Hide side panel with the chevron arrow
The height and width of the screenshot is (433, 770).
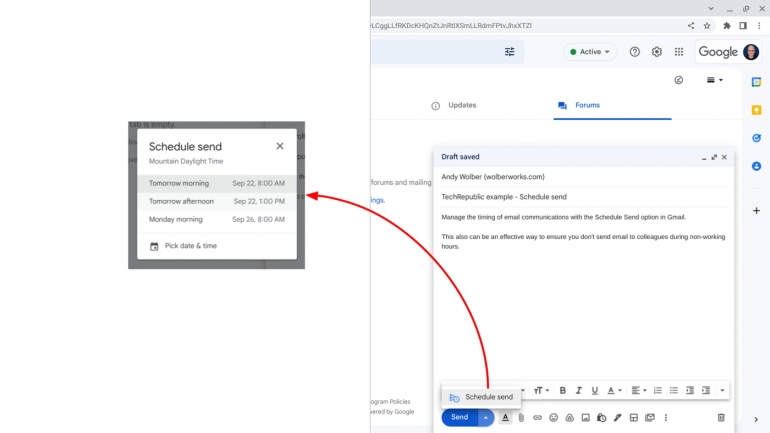pyautogui.click(x=756, y=419)
